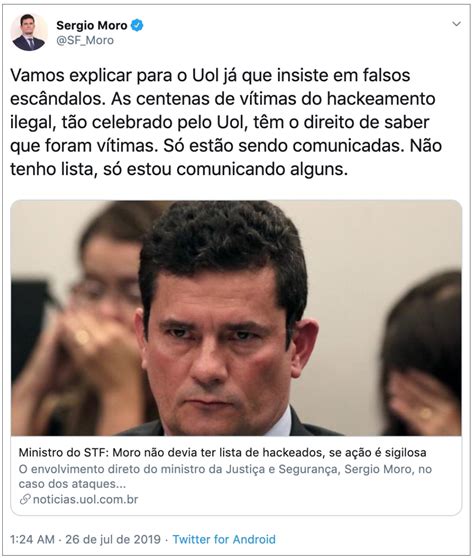Select the card description 'O envolvimento direto'
The image size is (474, 558).
(x=225, y=476)
